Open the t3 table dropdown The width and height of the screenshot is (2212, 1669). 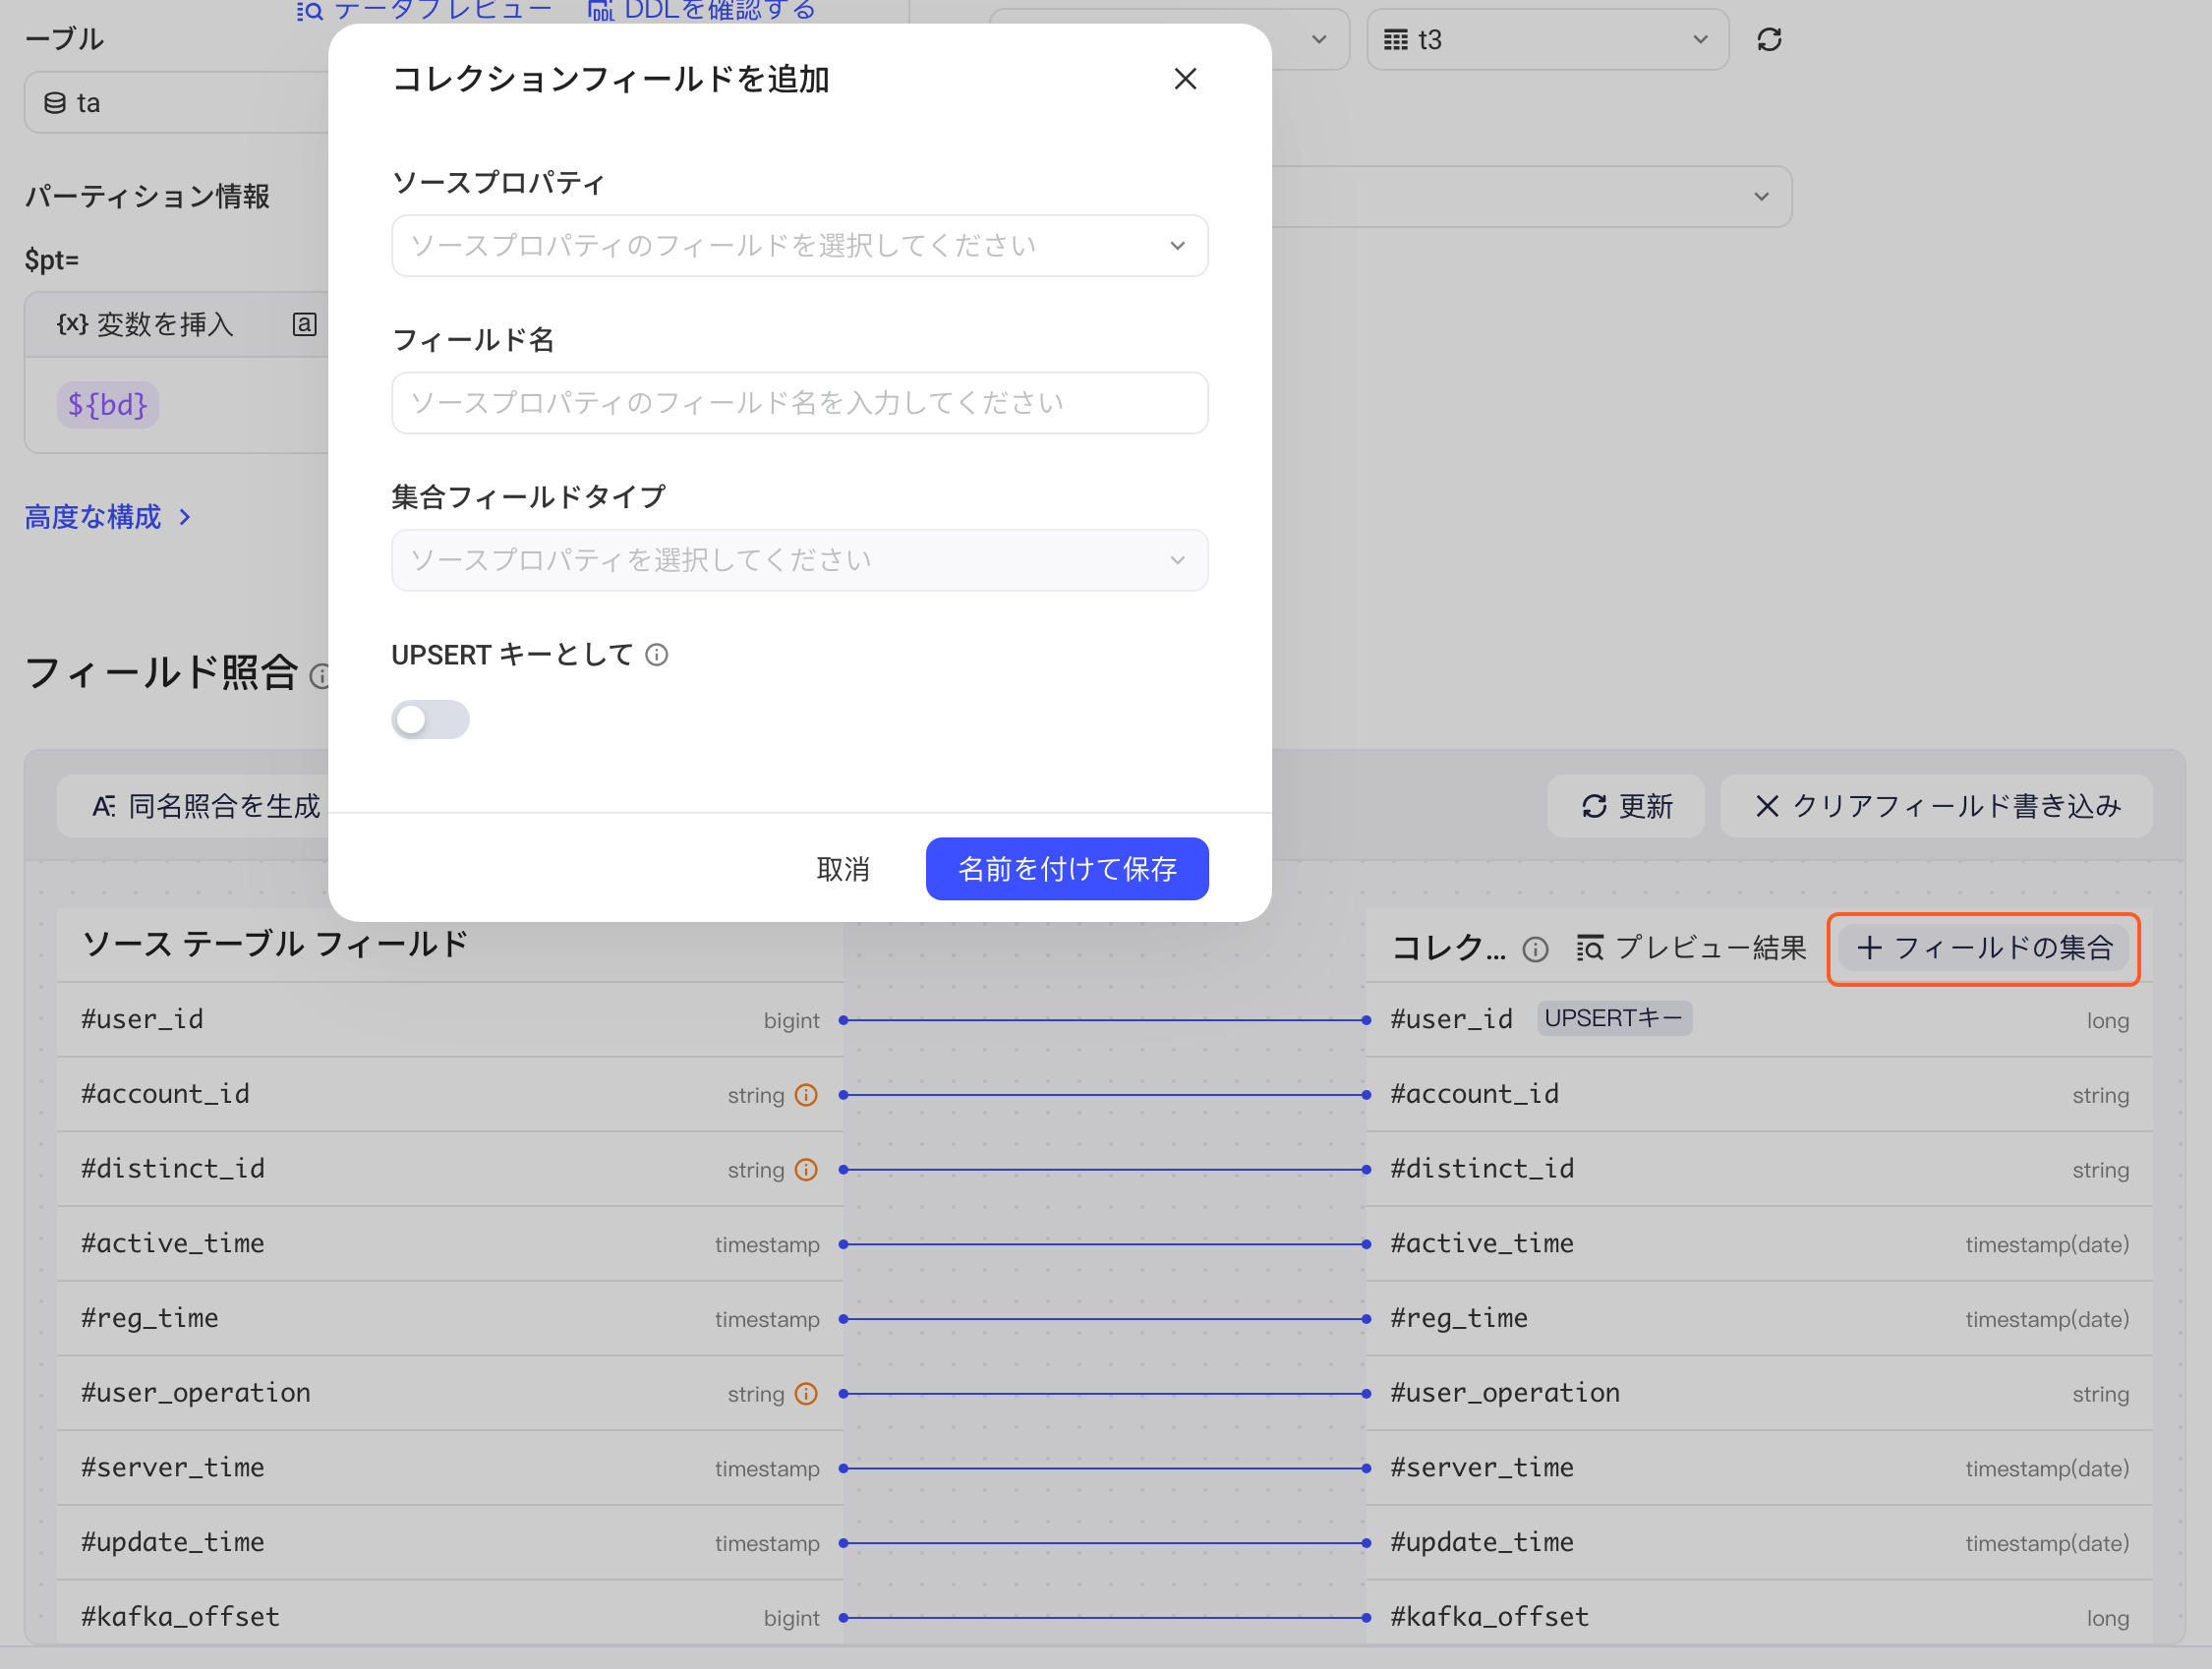pyautogui.click(x=1547, y=40)
